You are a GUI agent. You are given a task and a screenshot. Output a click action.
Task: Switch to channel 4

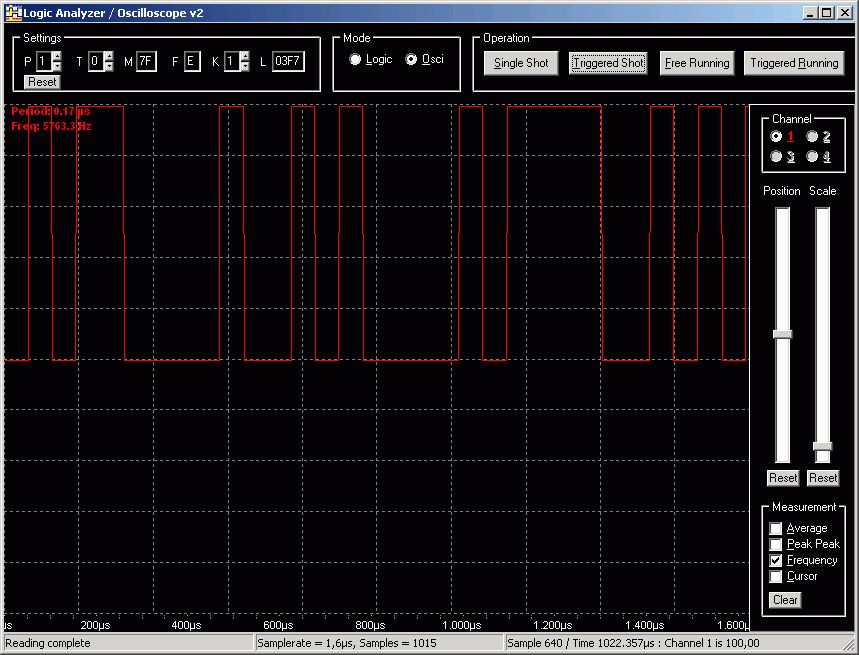point(812,156)
